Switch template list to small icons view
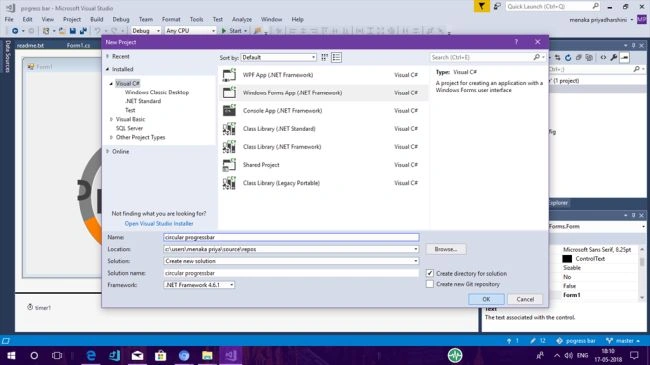The image size is (650, 365). coord(325,57)
